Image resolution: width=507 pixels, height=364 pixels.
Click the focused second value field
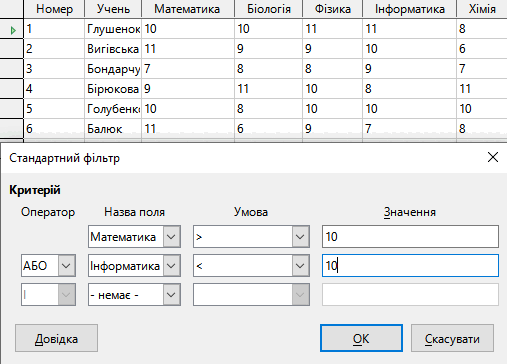tap(410, 266)
